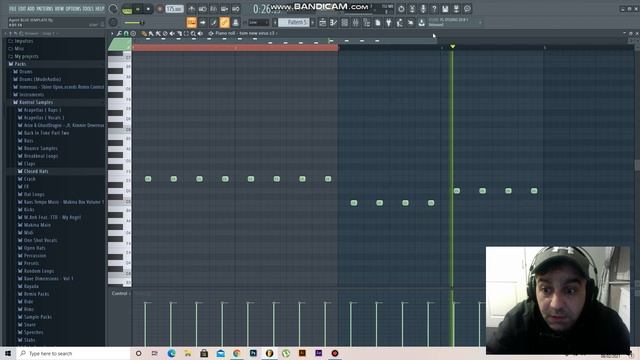
Task: Move the yellow playhead marker in timeline
Action: [452, 47]
